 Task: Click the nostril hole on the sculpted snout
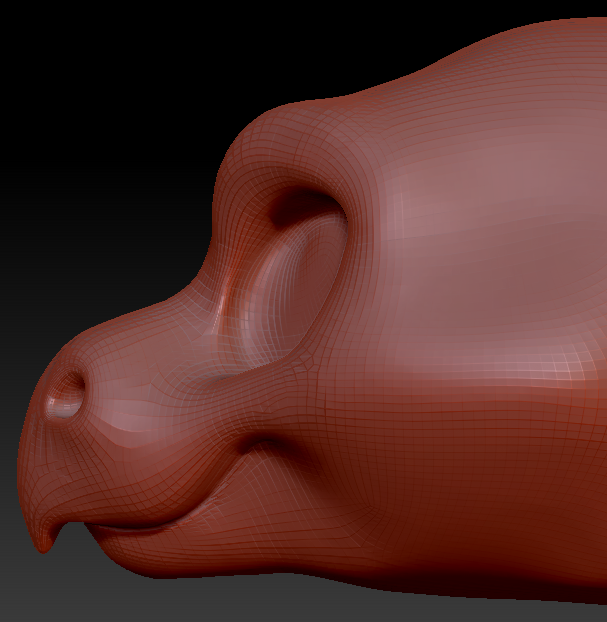(66, 395)
